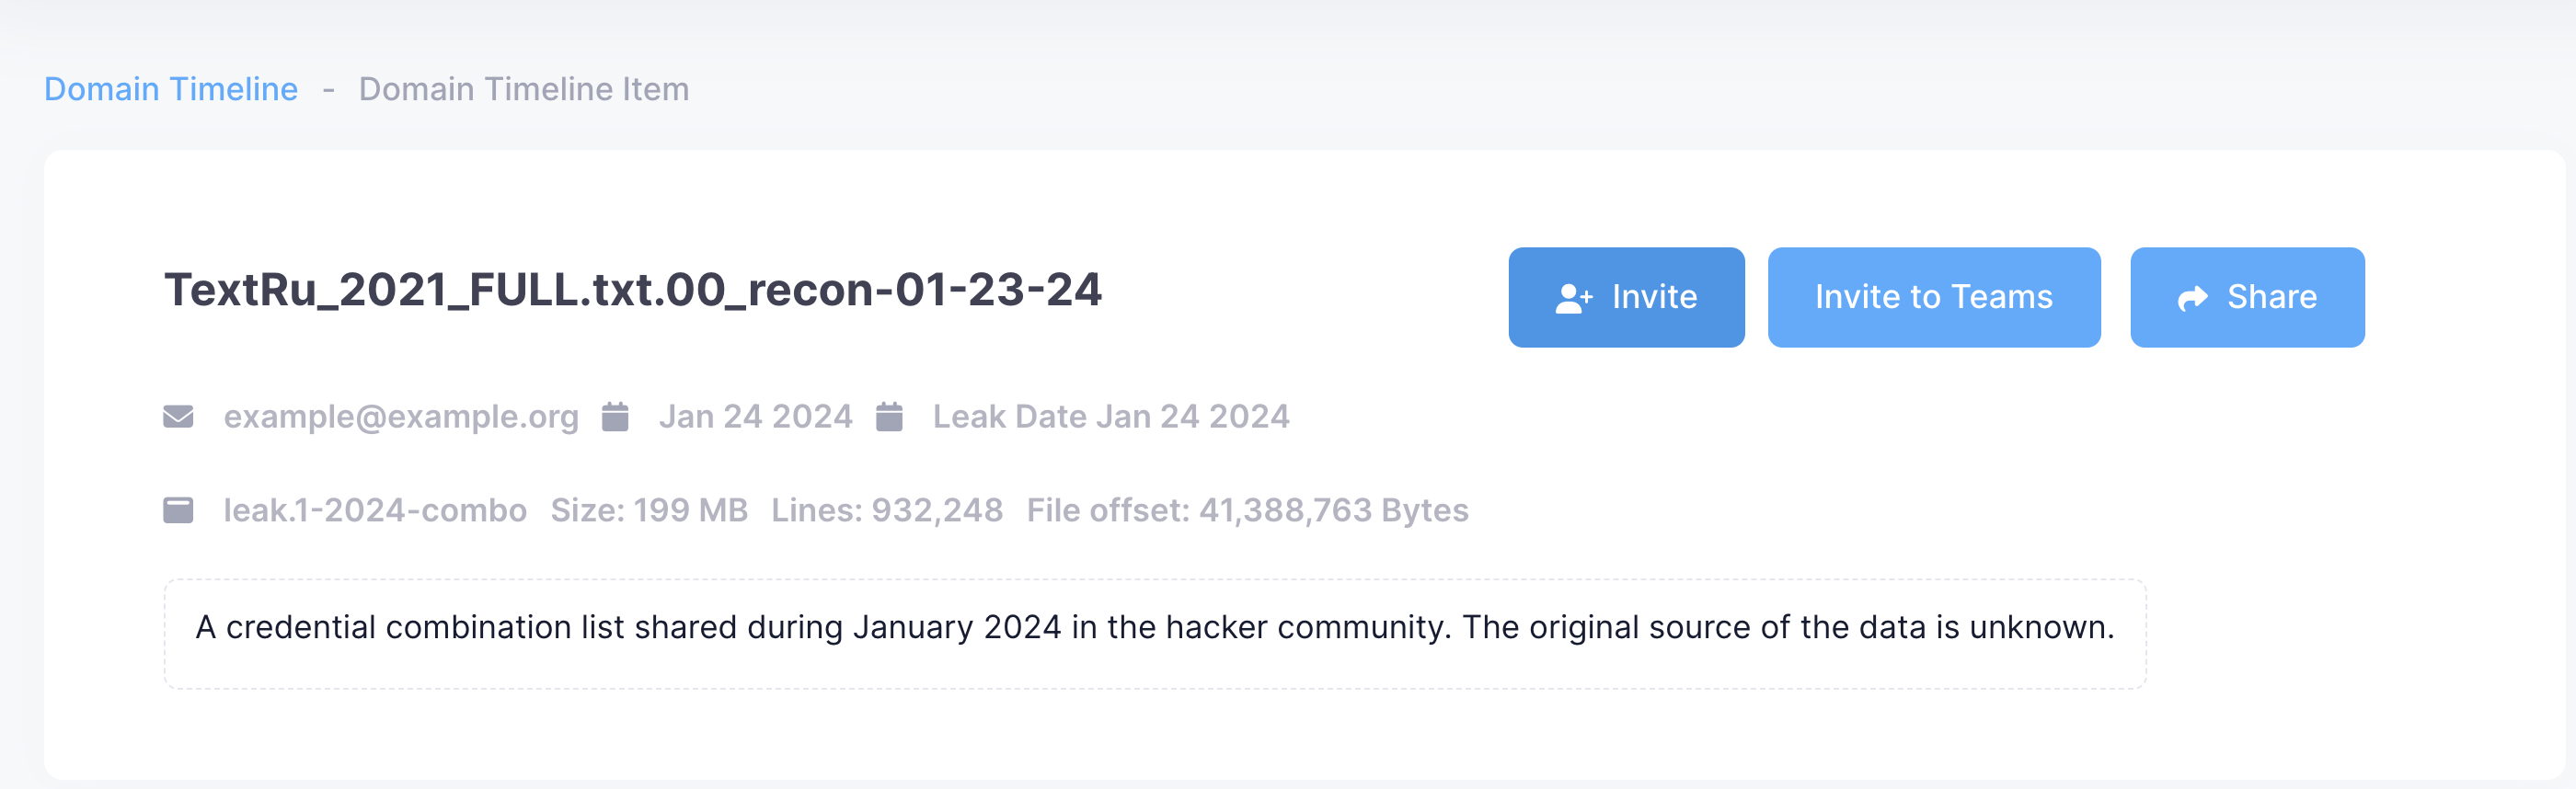Click the Leak Date Jan 24 2024 text
The height and width of the screenshot is (789, 2576).
tap(1110, 416)
